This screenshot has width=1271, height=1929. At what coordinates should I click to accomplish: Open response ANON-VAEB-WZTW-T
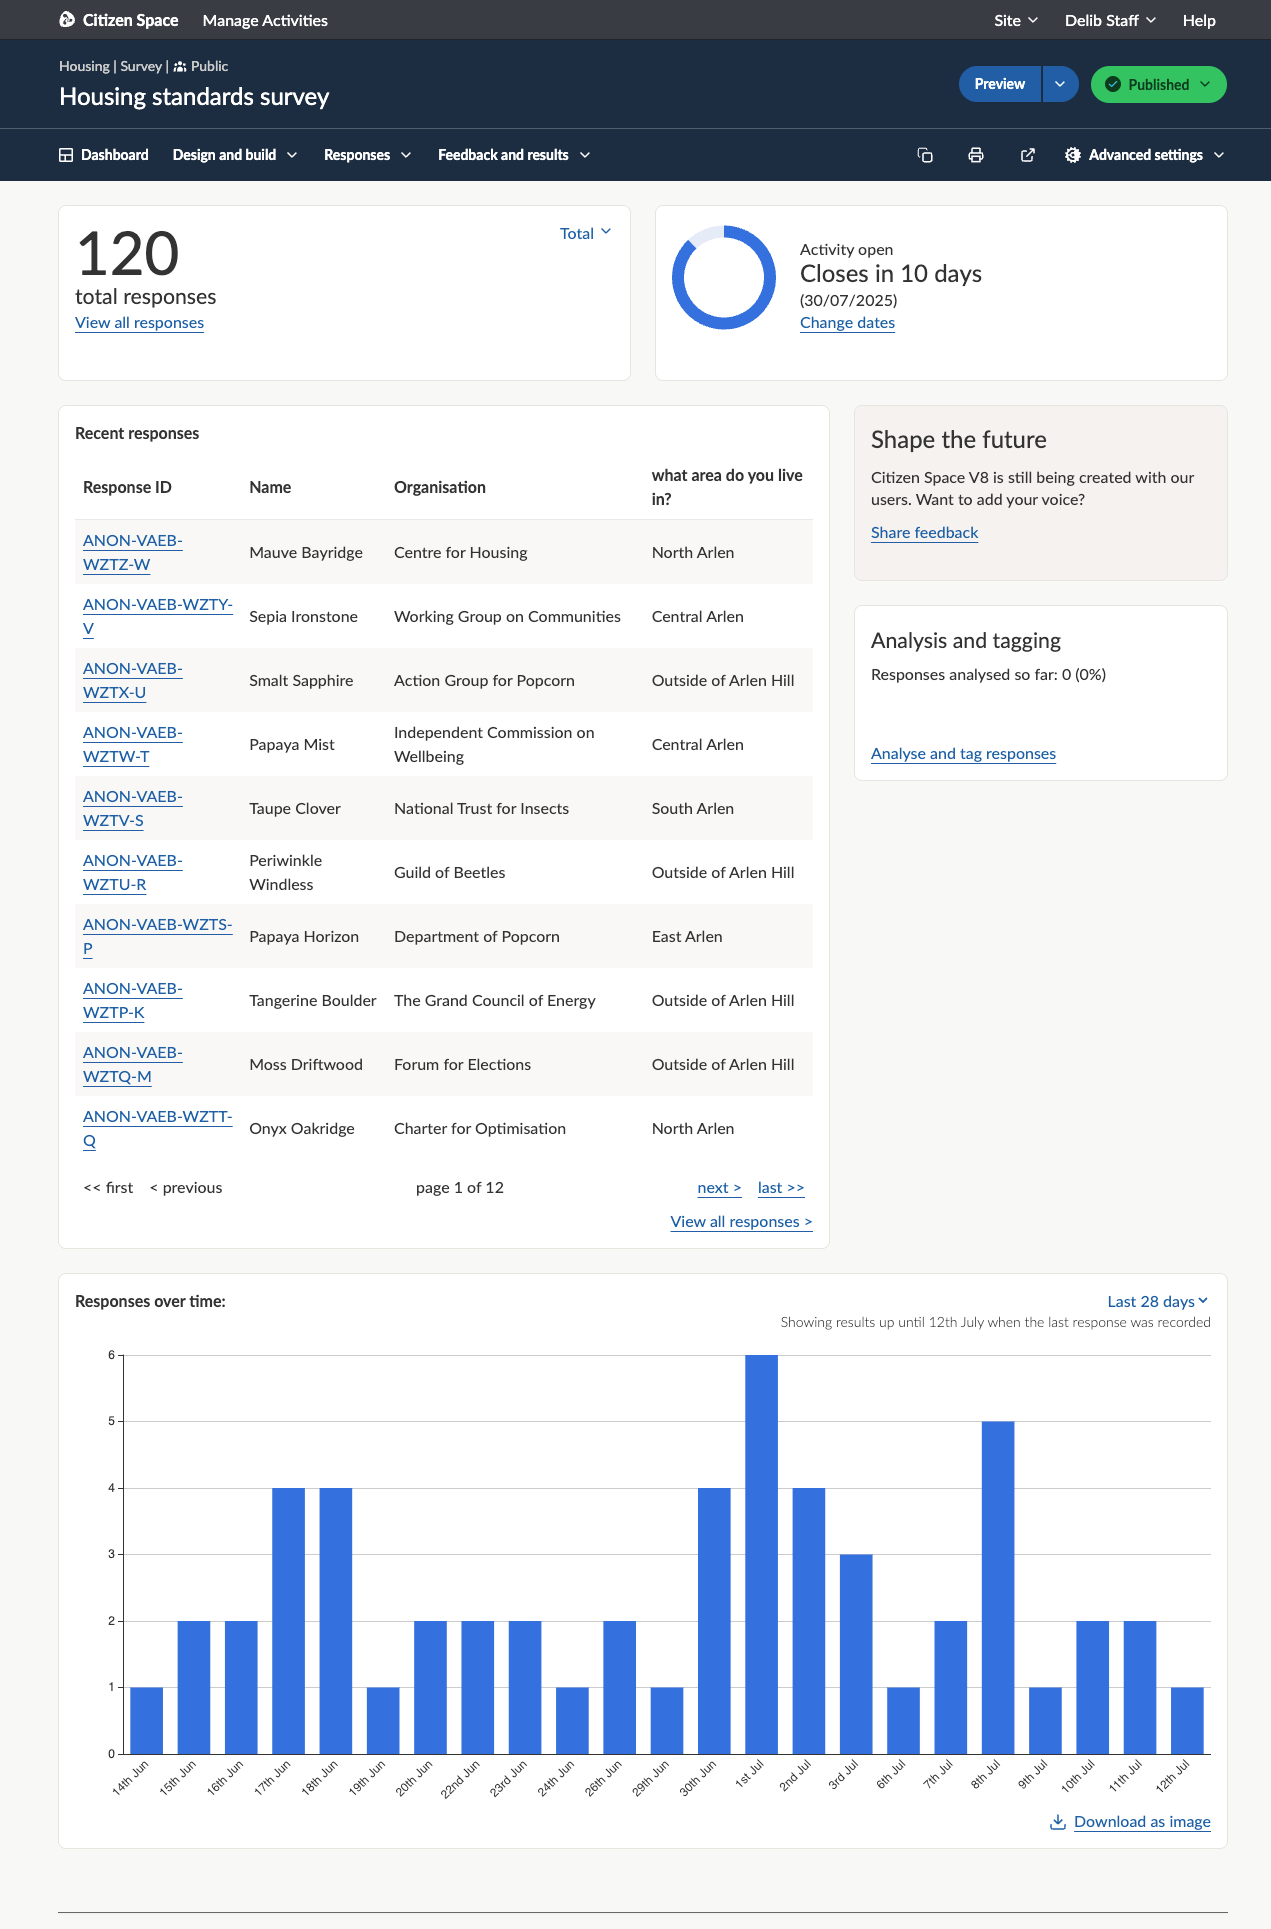[x=132, y=744]
